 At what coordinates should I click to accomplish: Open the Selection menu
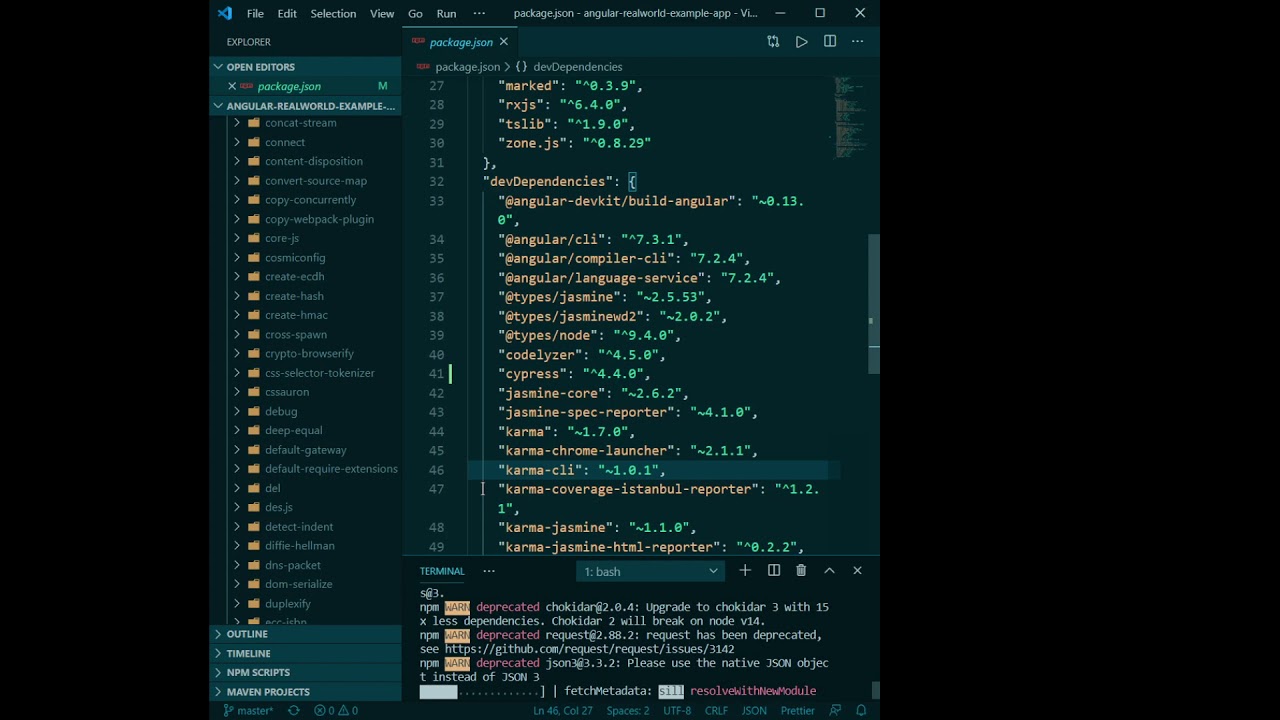tap(333, 13)
